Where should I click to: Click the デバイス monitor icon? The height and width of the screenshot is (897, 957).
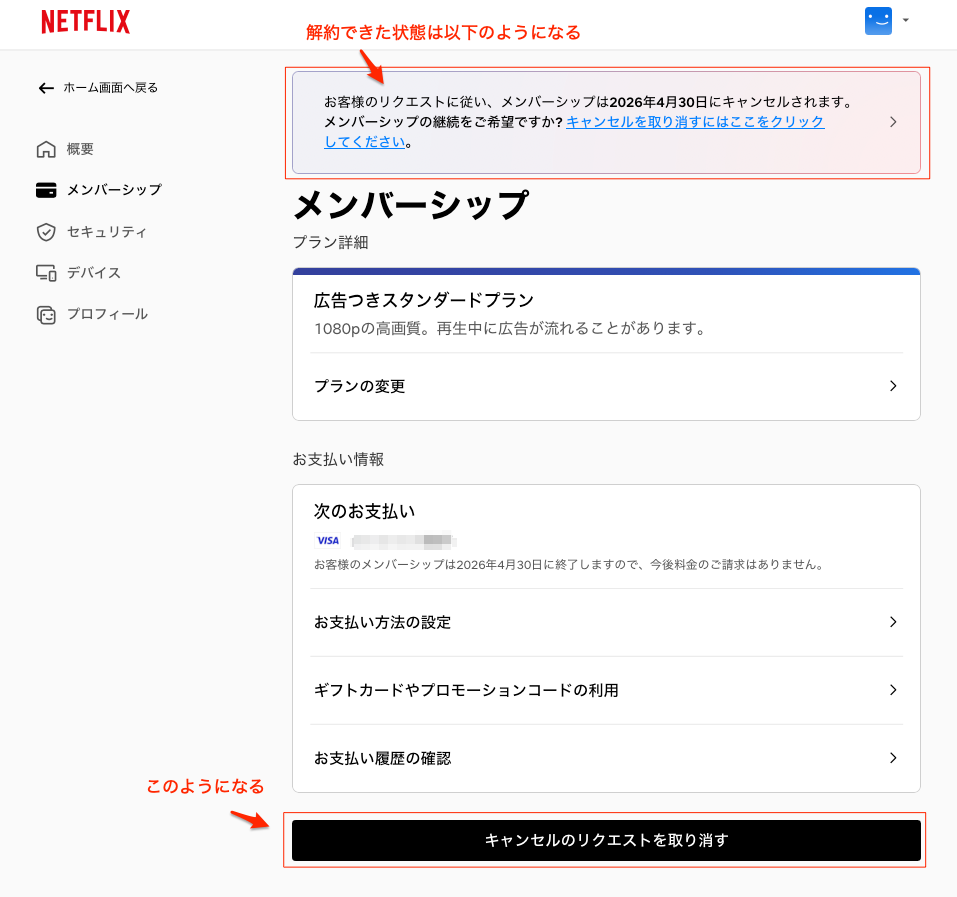pos(46,273)
